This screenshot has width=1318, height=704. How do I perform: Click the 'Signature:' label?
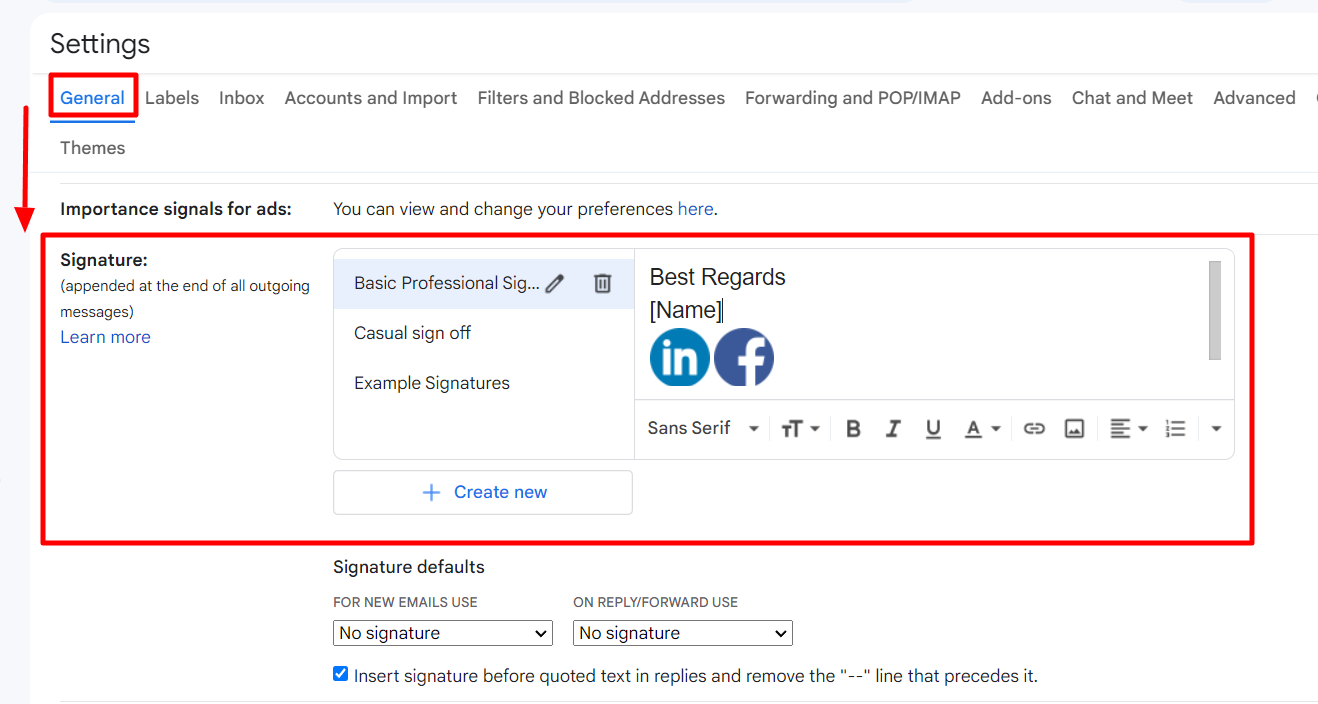pyautogui.click(x=104, y=260)
